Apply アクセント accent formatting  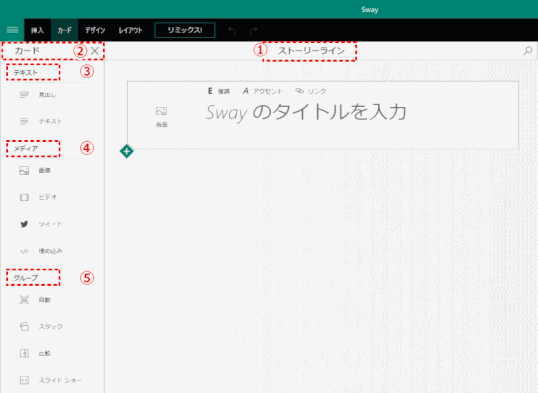tap(262, 91)
